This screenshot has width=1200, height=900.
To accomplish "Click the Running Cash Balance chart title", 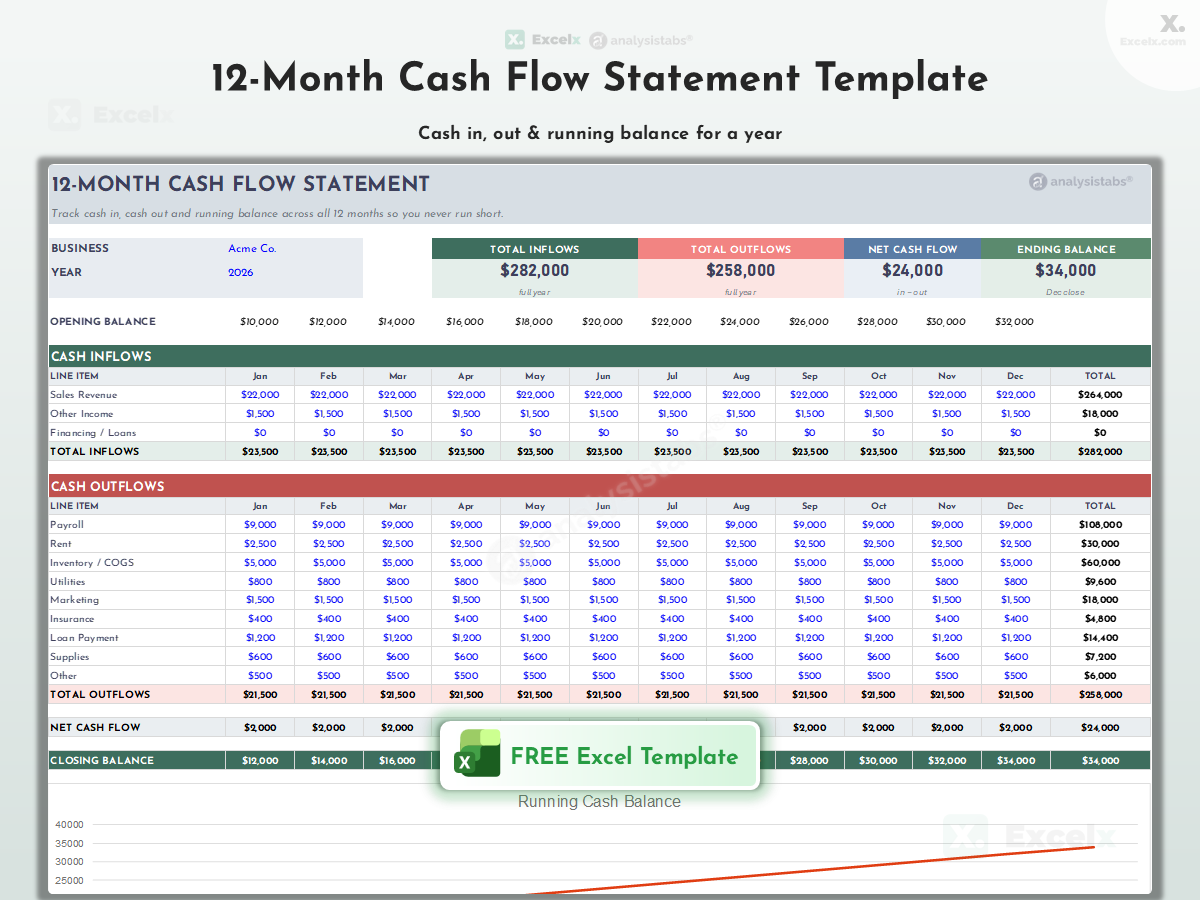I will pyautogui.click(x=599, y=802).
